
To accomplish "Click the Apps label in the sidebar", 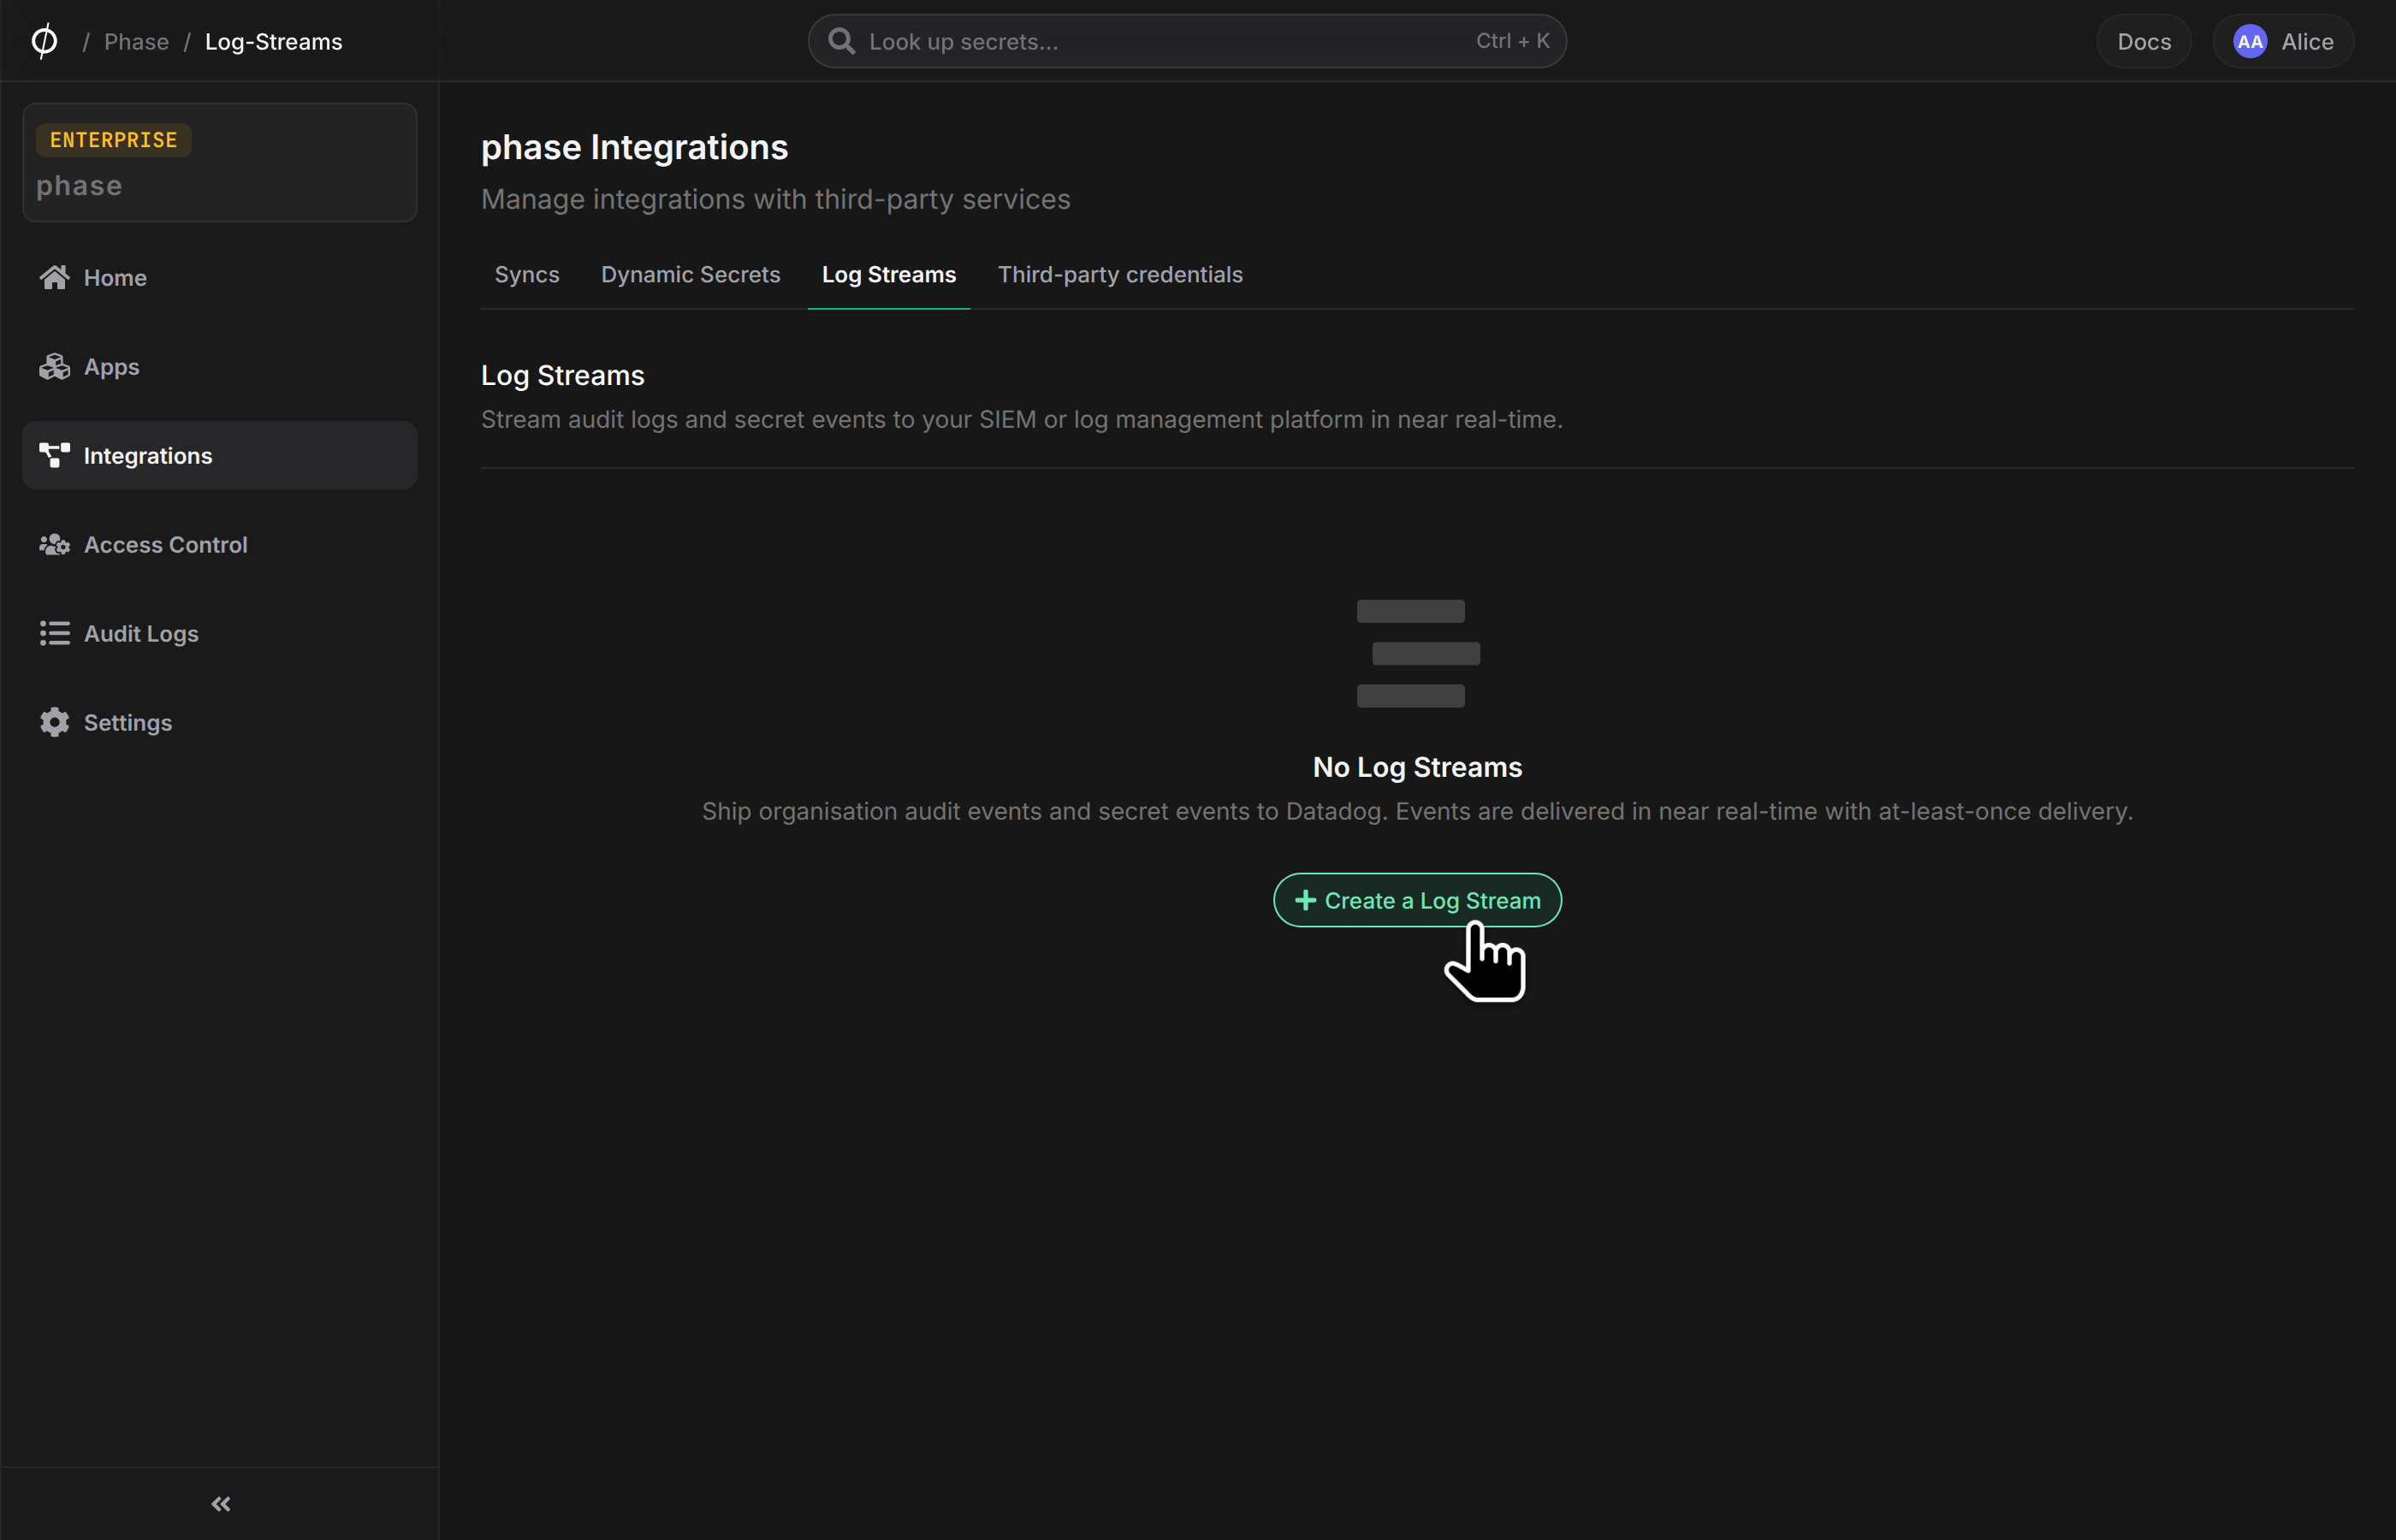I will point(112,367).
